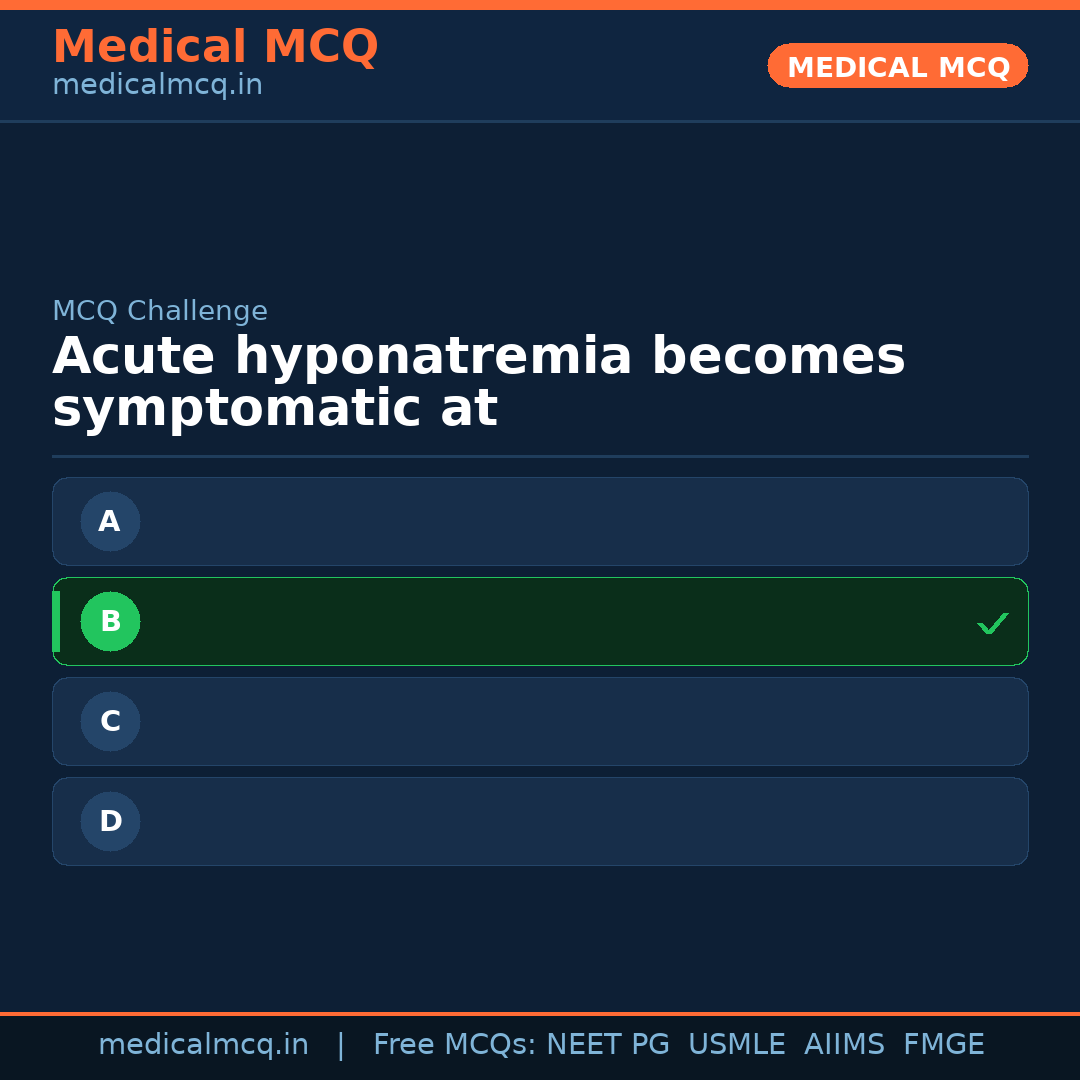Click the blank answer area of option D
This screenshot has height=1080, width=1080.
[580, 821]
